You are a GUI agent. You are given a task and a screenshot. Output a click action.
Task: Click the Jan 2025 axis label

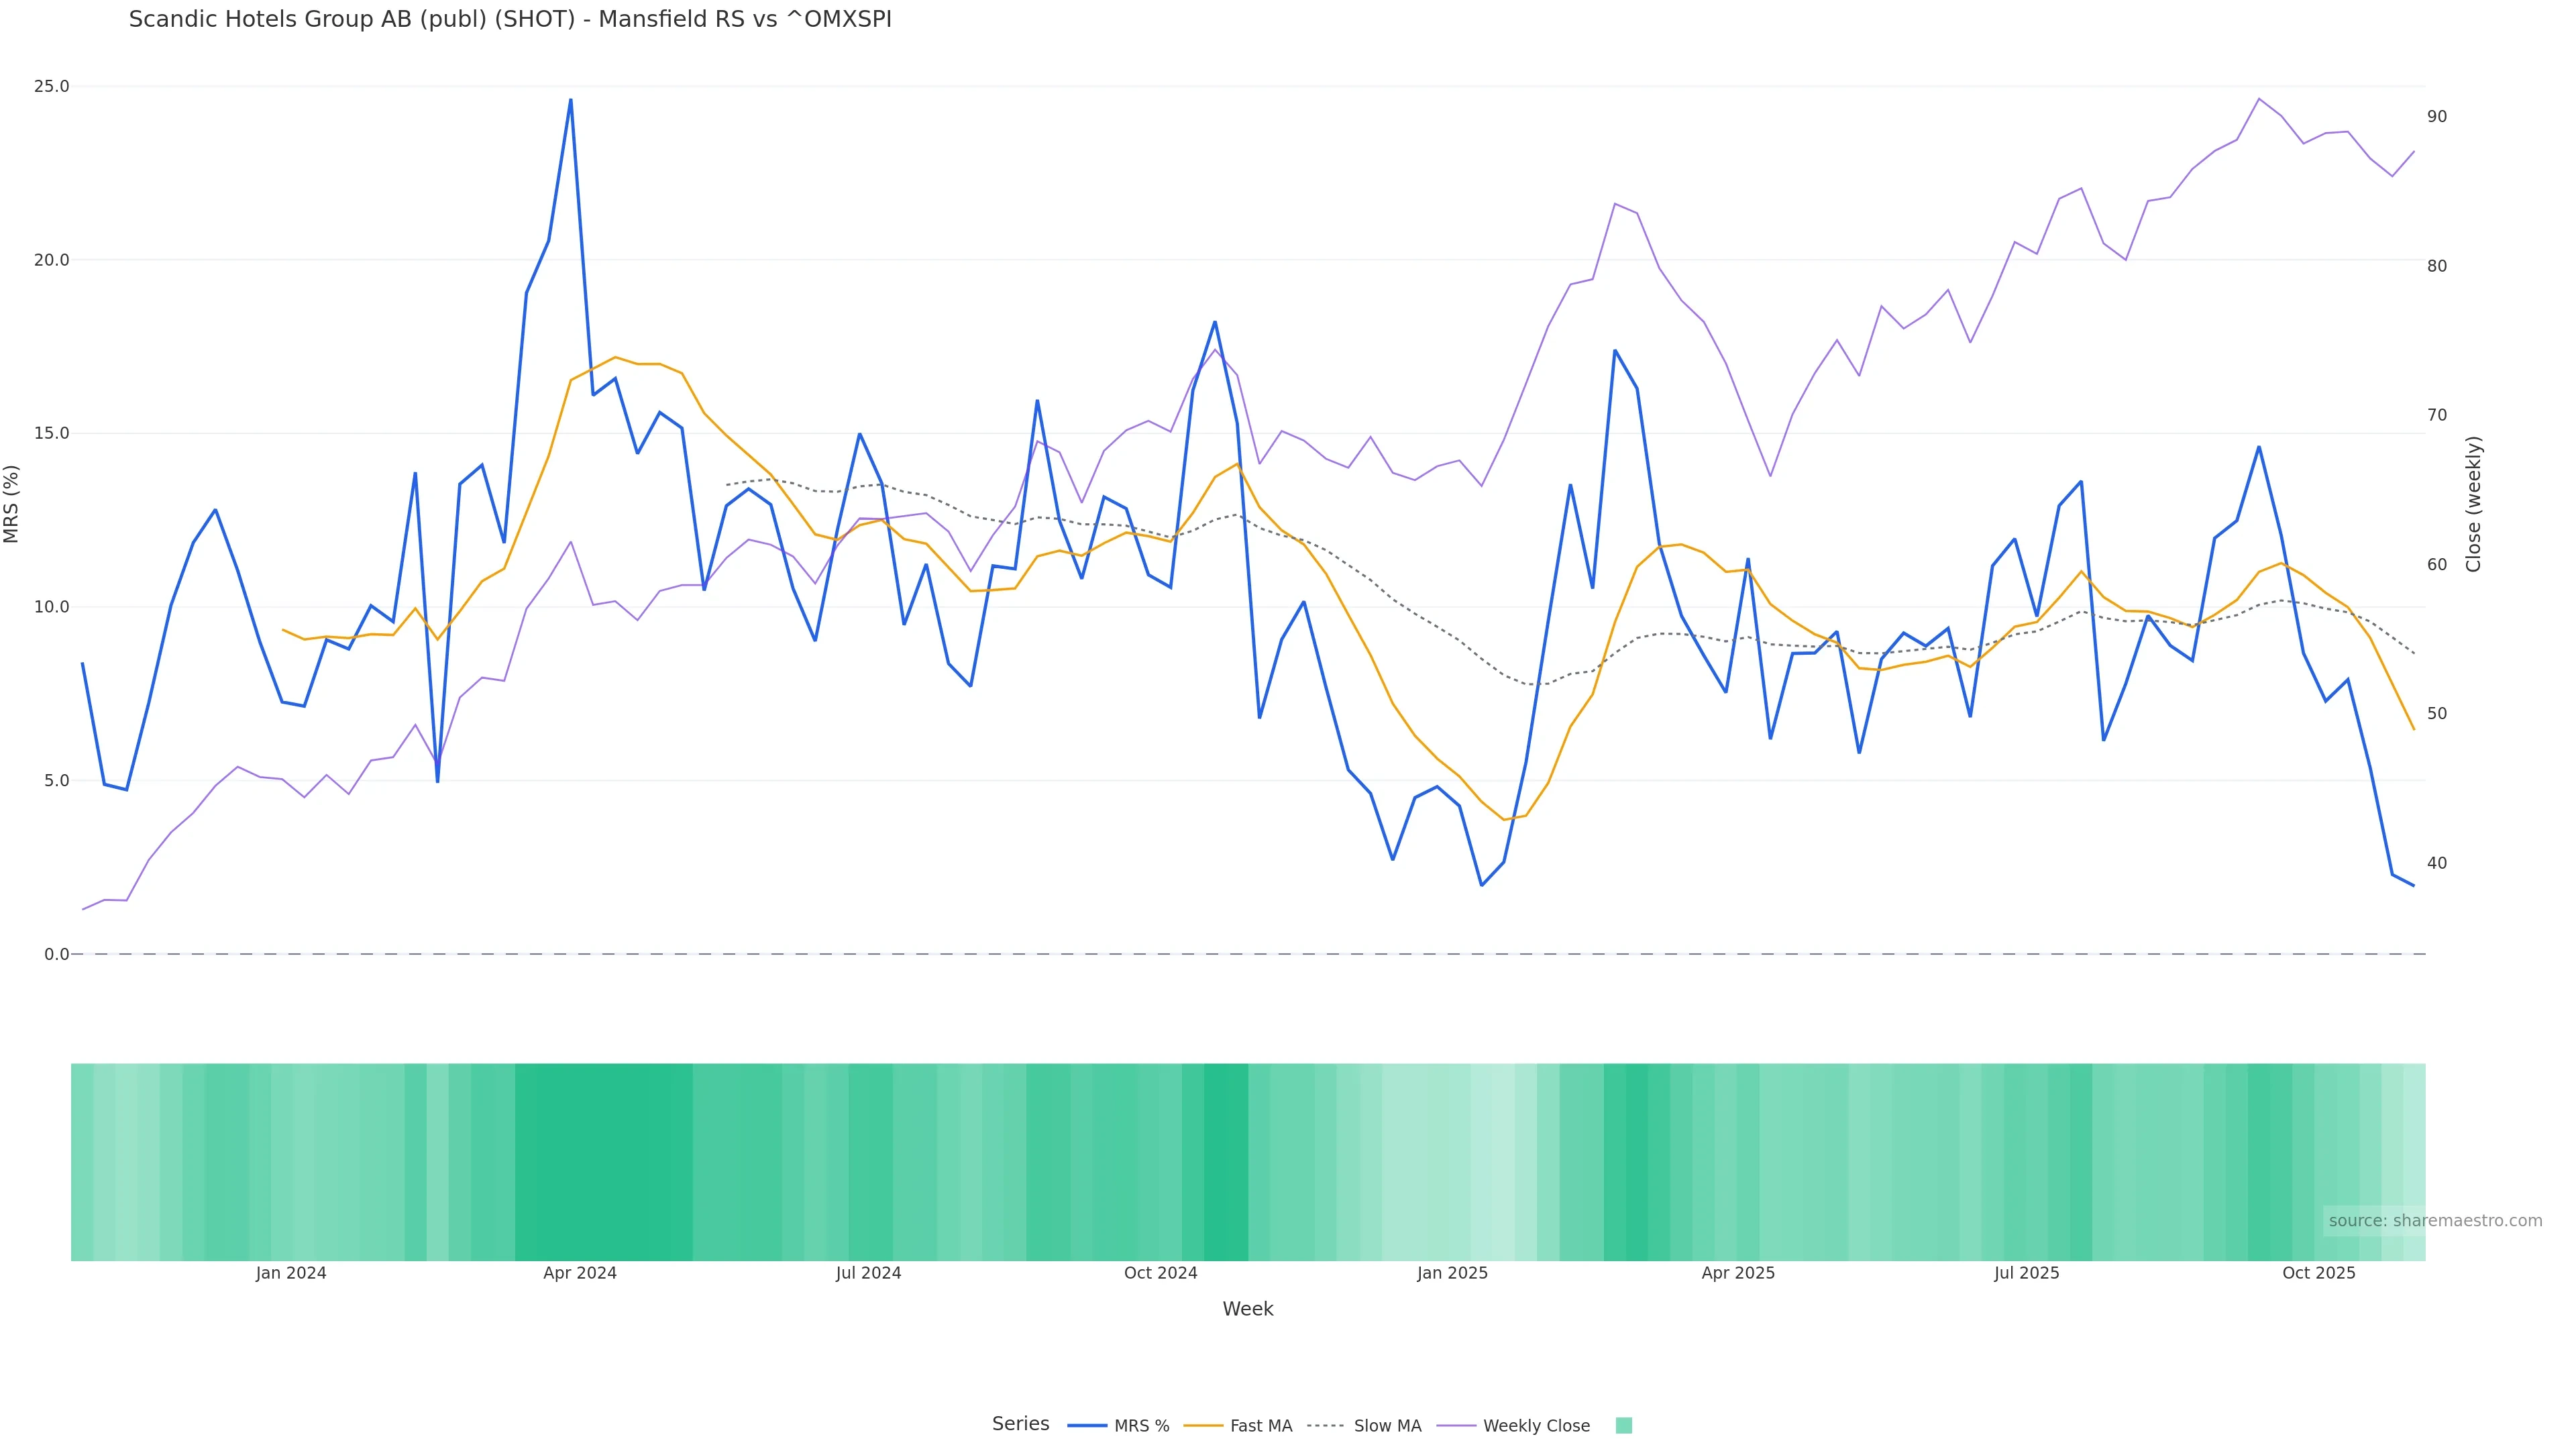pyautogui.click(x=1452, y=1273)
